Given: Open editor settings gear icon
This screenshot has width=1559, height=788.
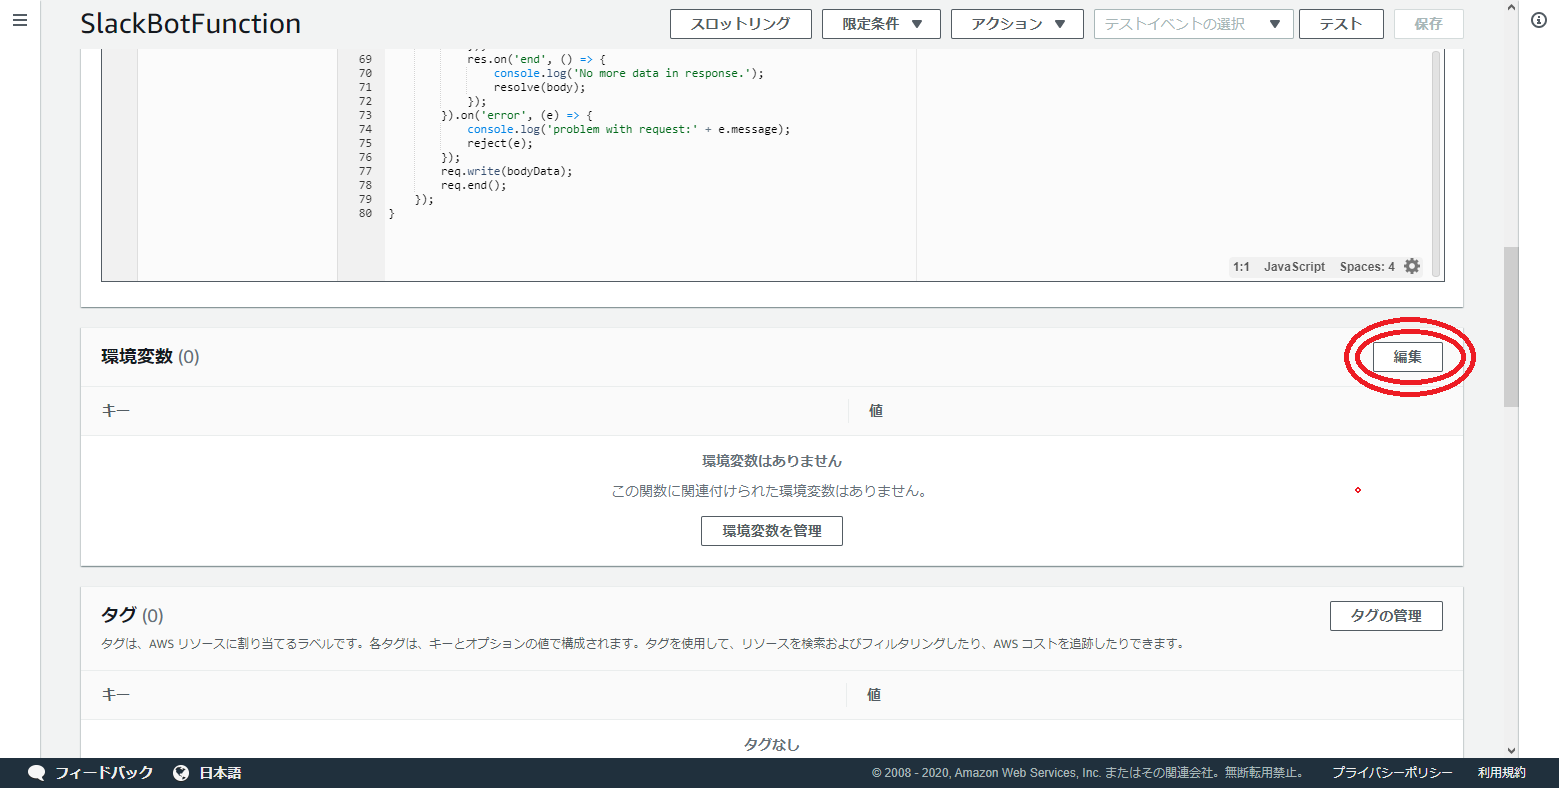Looking at the screenshot, I should click(x=1412, y=266).
